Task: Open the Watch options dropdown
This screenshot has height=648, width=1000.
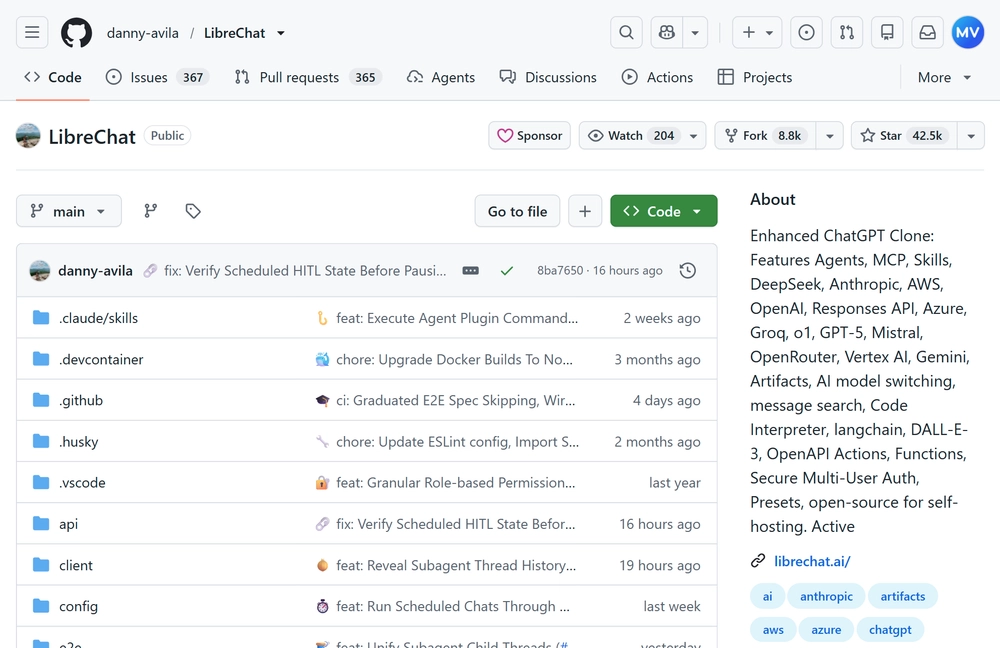Action: [642, 135]
